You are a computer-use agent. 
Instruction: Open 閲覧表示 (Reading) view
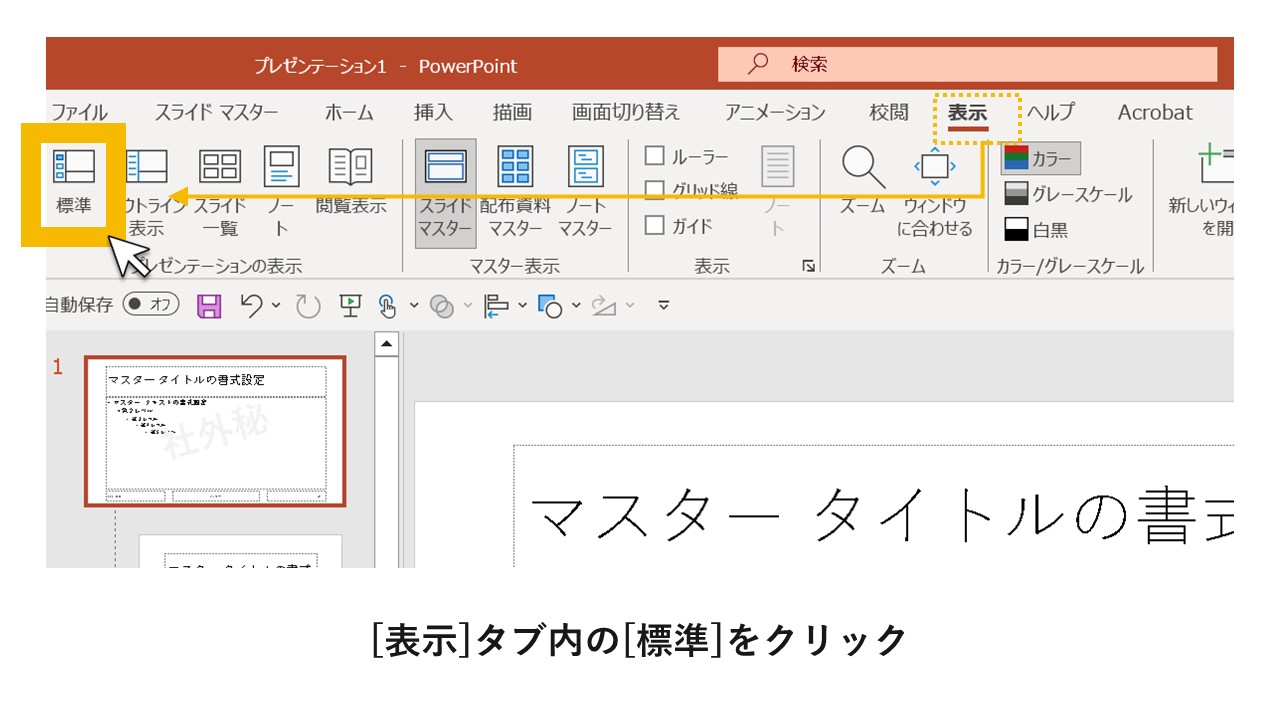tap(352, 185)
